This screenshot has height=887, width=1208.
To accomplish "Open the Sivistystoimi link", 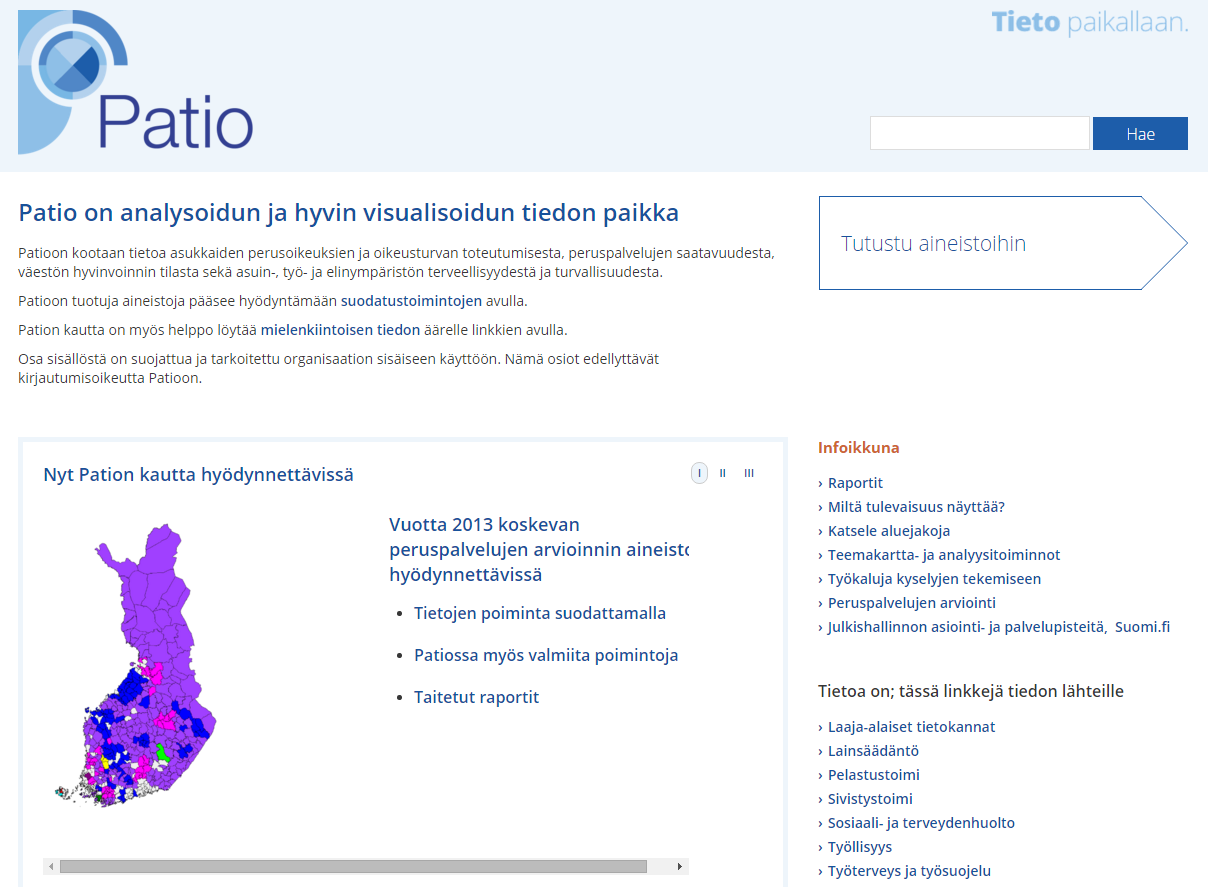I will (870, 799).
